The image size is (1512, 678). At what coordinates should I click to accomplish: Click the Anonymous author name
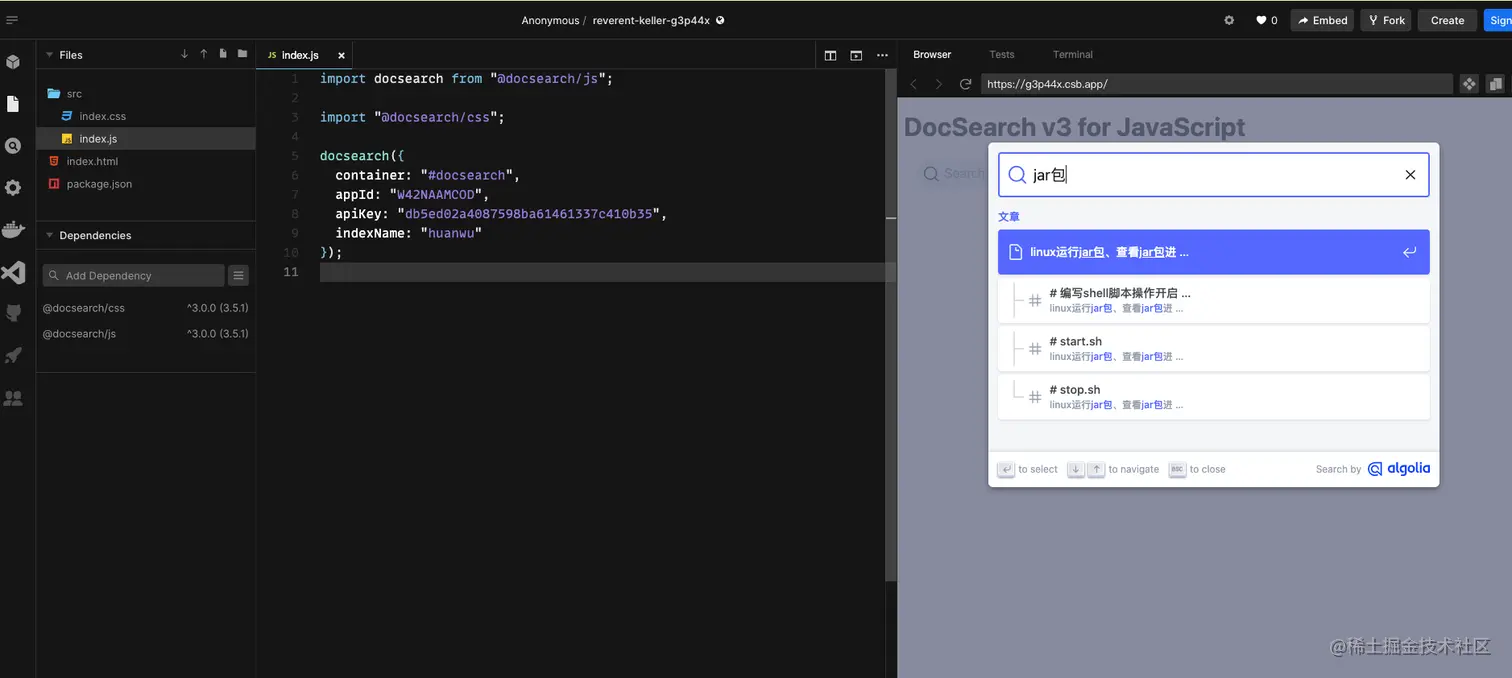pos(550,20)
